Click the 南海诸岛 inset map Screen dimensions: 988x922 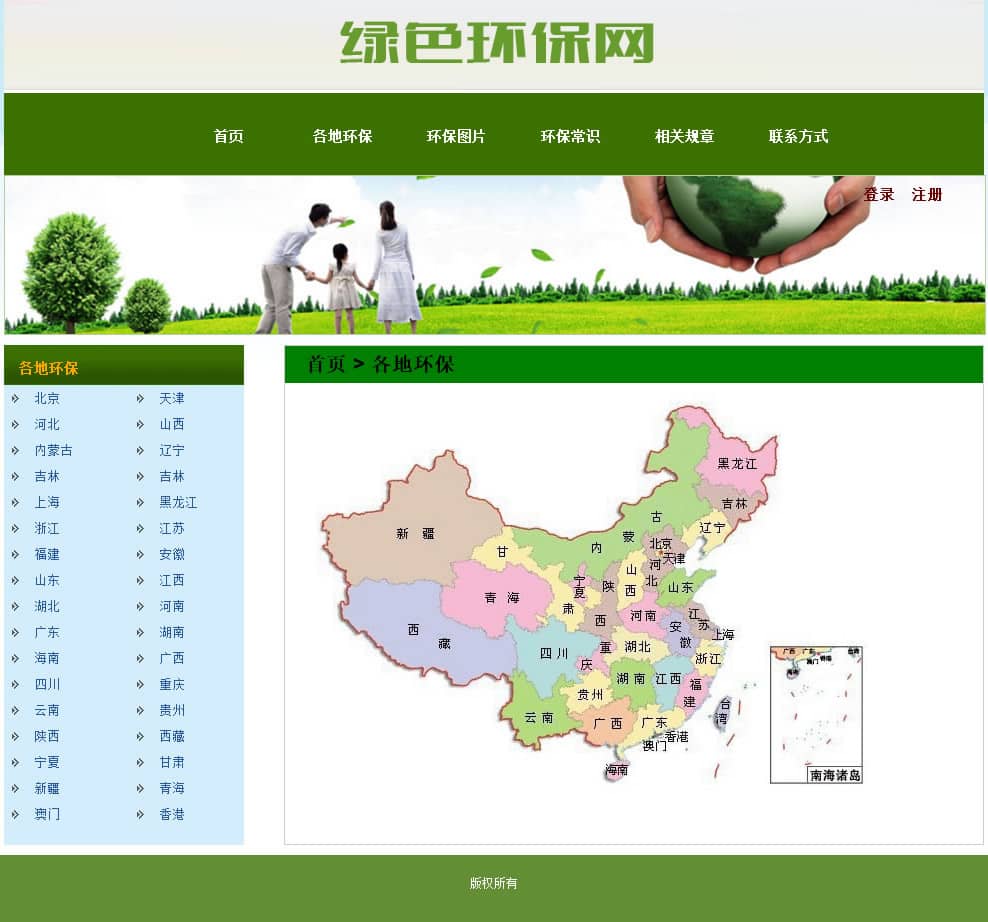coord(816,714)
